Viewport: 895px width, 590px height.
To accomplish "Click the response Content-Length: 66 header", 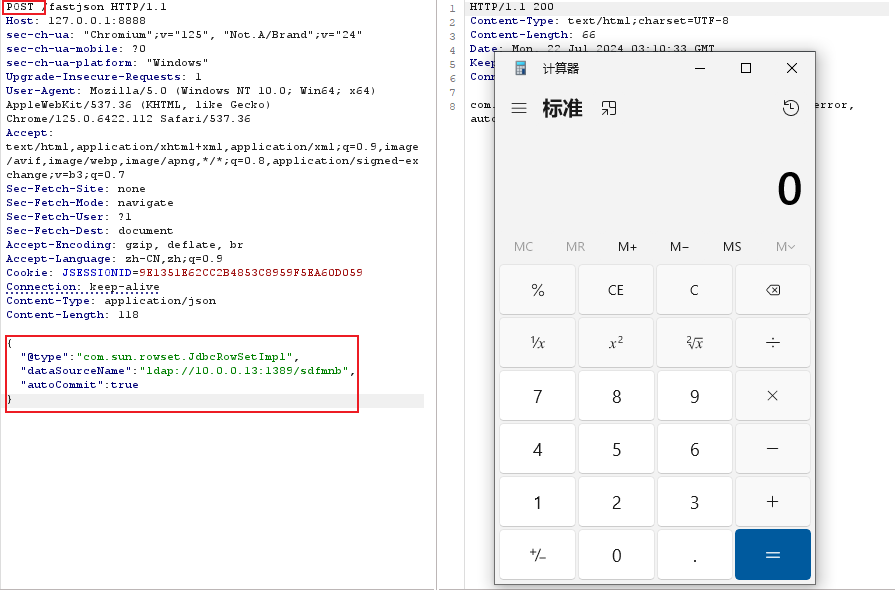I will [532, 35].
